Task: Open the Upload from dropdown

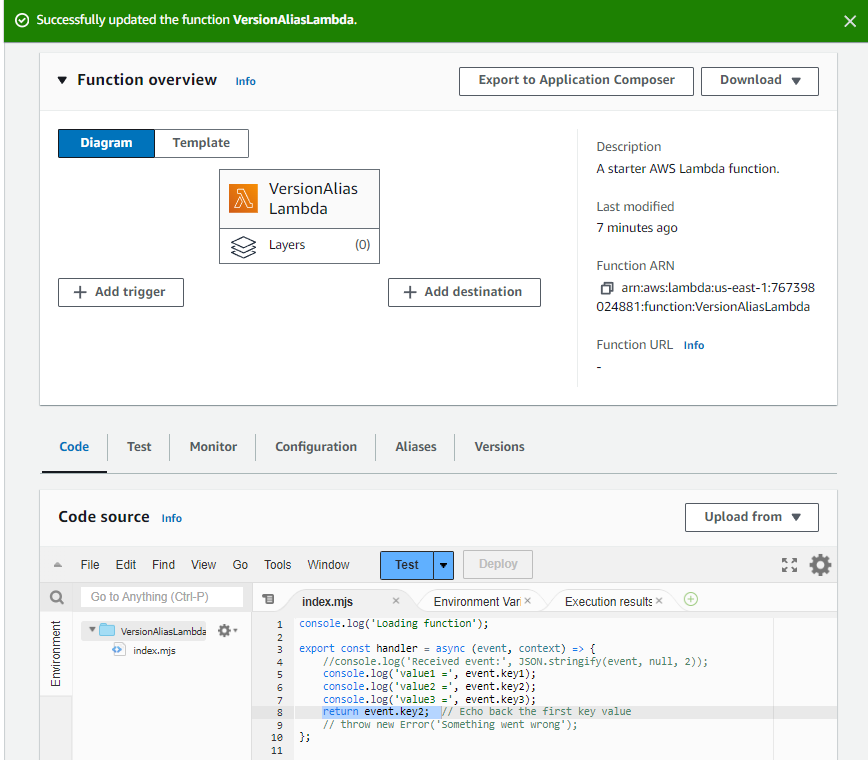Action: click(751, 517)
